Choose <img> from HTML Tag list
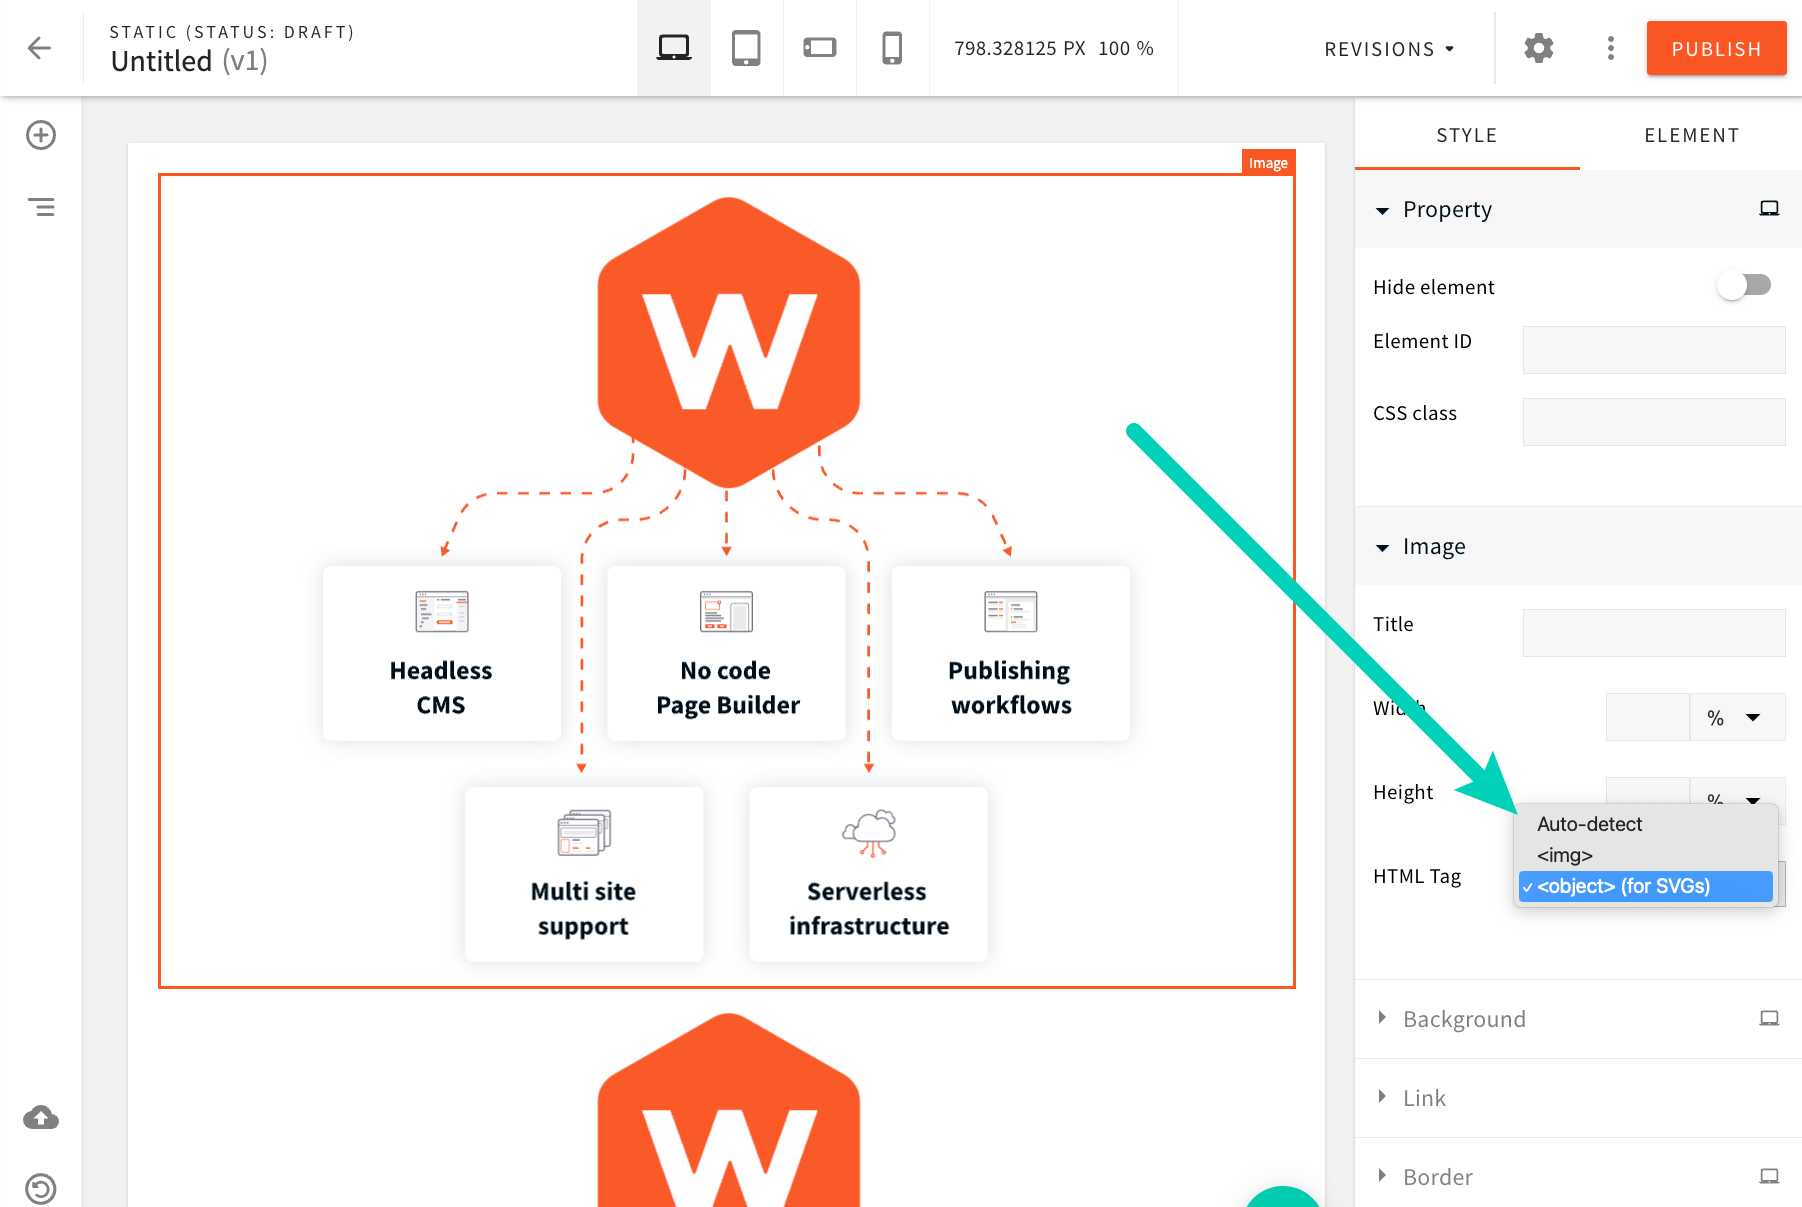 1565,855
